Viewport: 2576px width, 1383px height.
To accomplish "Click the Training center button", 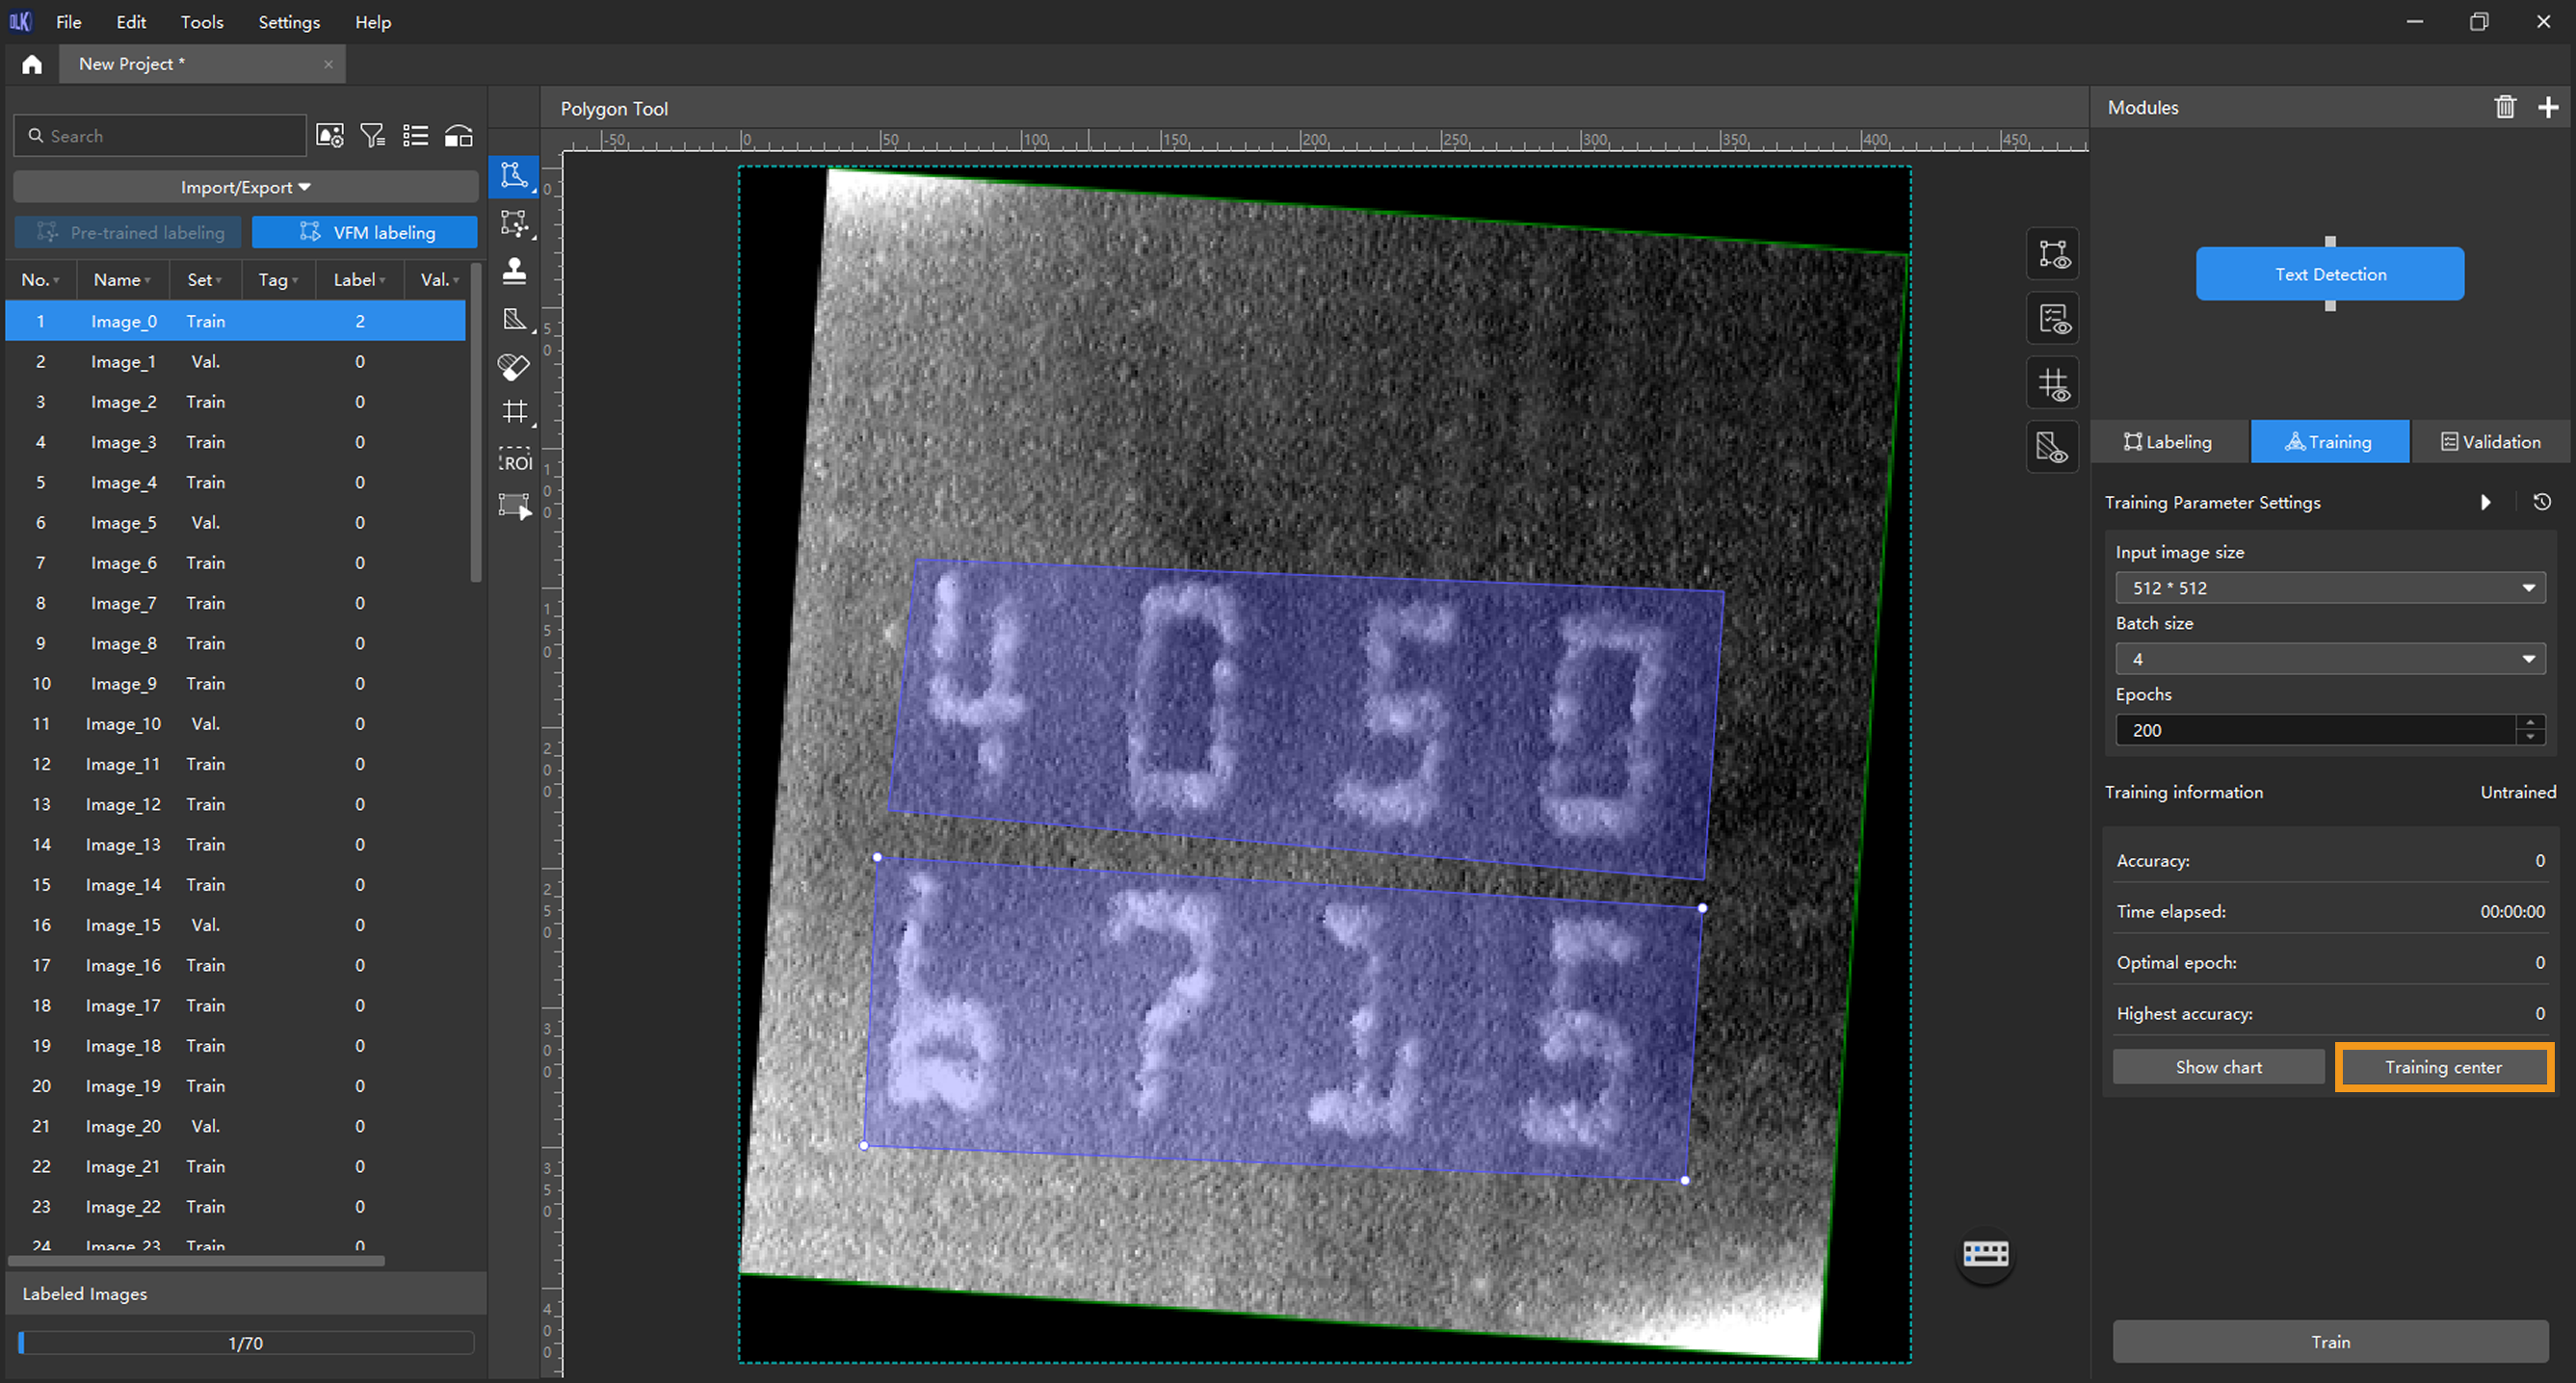I will tap(2443, 1067).
